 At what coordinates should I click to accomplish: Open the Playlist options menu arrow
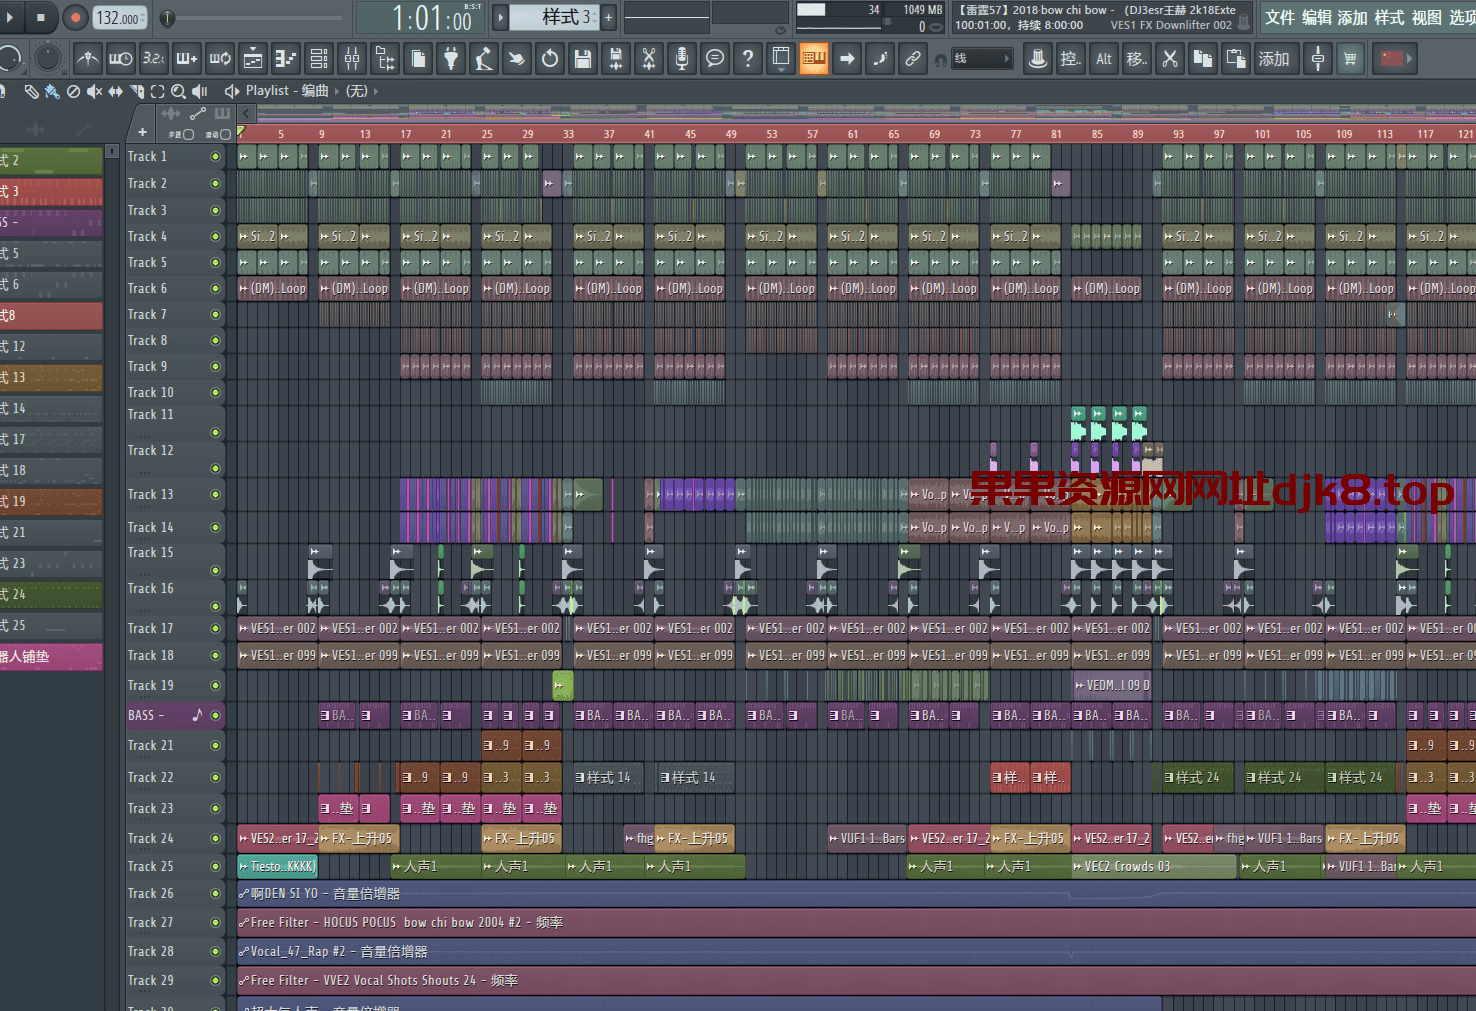click(x=232, y=91)
